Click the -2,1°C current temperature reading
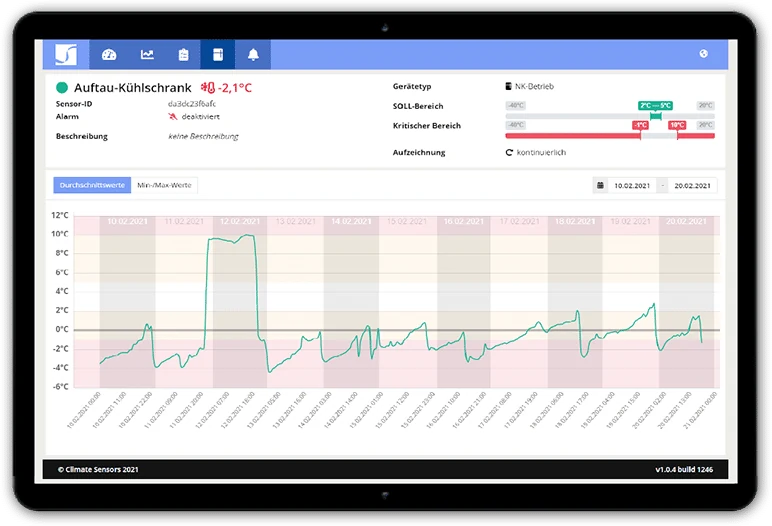772x526 pixels. [x=235, y=88]
